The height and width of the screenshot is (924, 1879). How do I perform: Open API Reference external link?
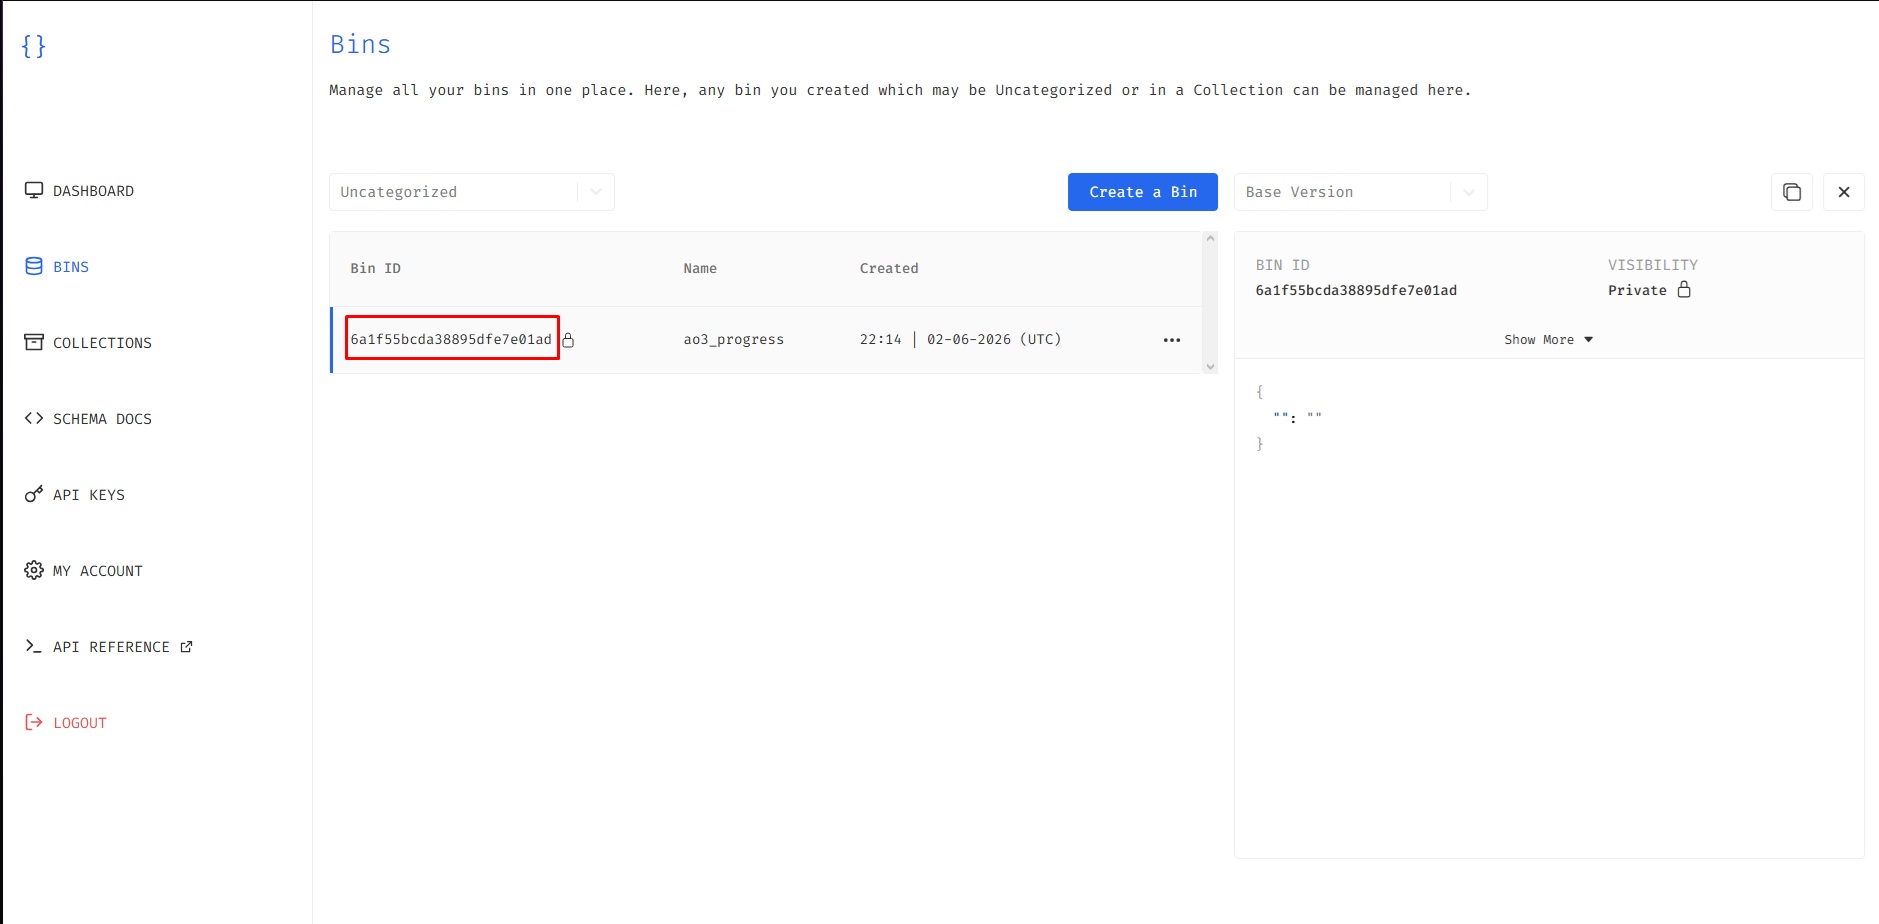pyautogui.click(x=109, y=647)
